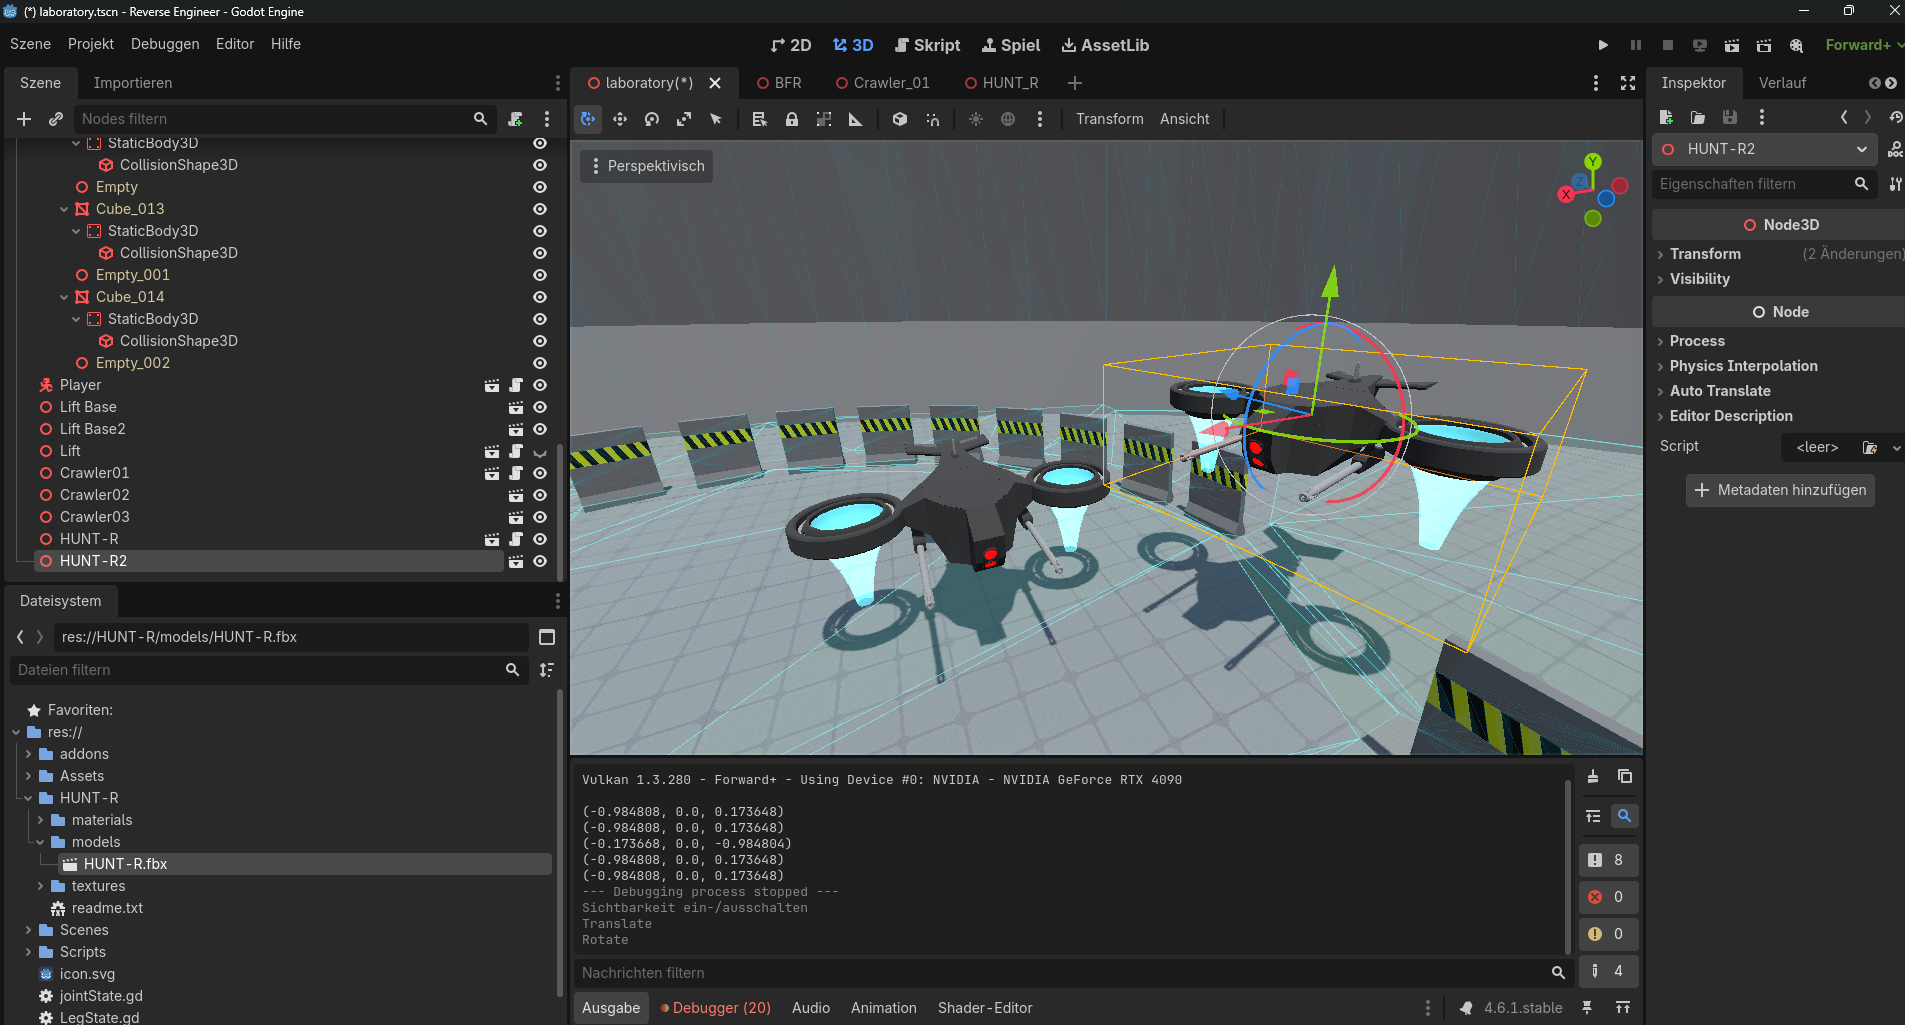This screenshot has width=1905, height=1025.
Task: Toggle visibility of Cube_013 node
Action: click(540, 209)
